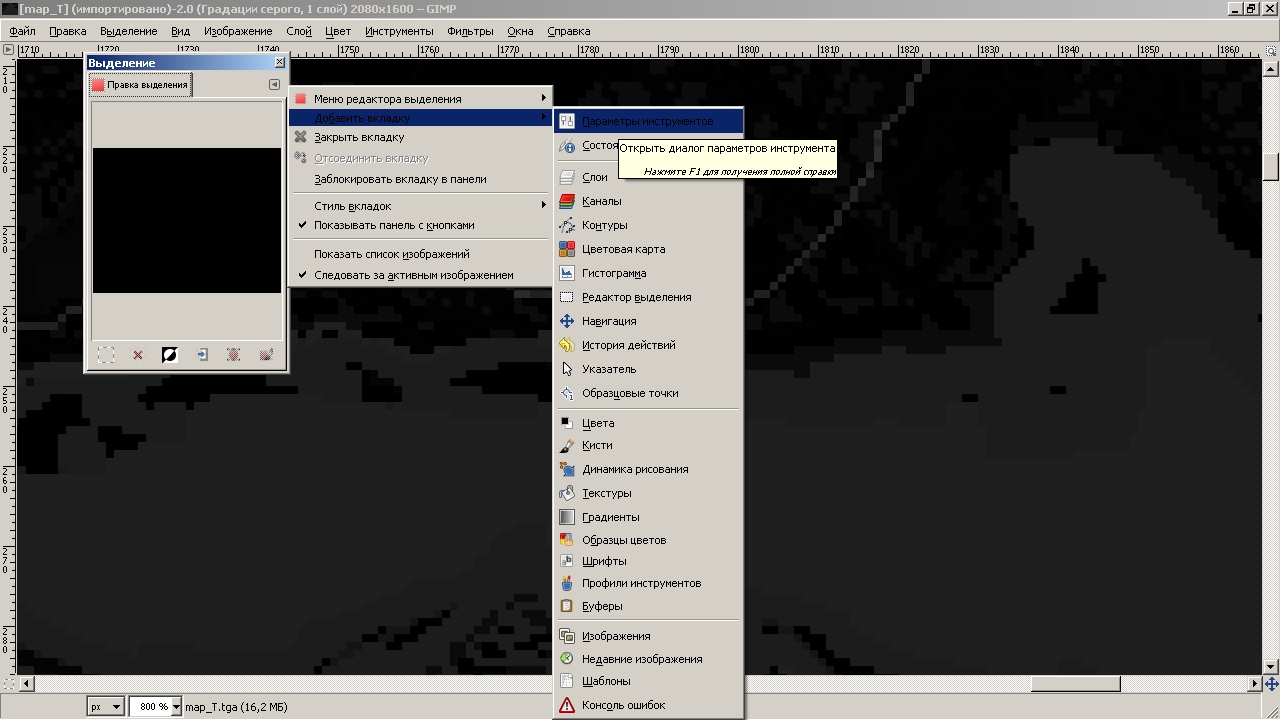Choose Редактор выделения from submenu
The height and width of the screenshot is (720, 1280).
tap(649, 297)
